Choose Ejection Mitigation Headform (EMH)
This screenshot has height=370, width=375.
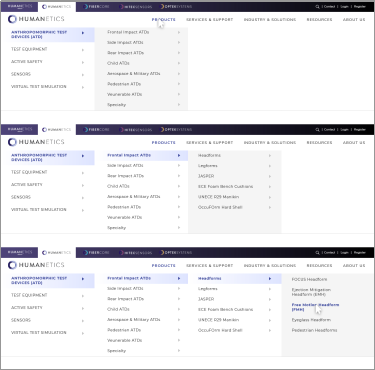pyautogui.click(x=311, y=292)
